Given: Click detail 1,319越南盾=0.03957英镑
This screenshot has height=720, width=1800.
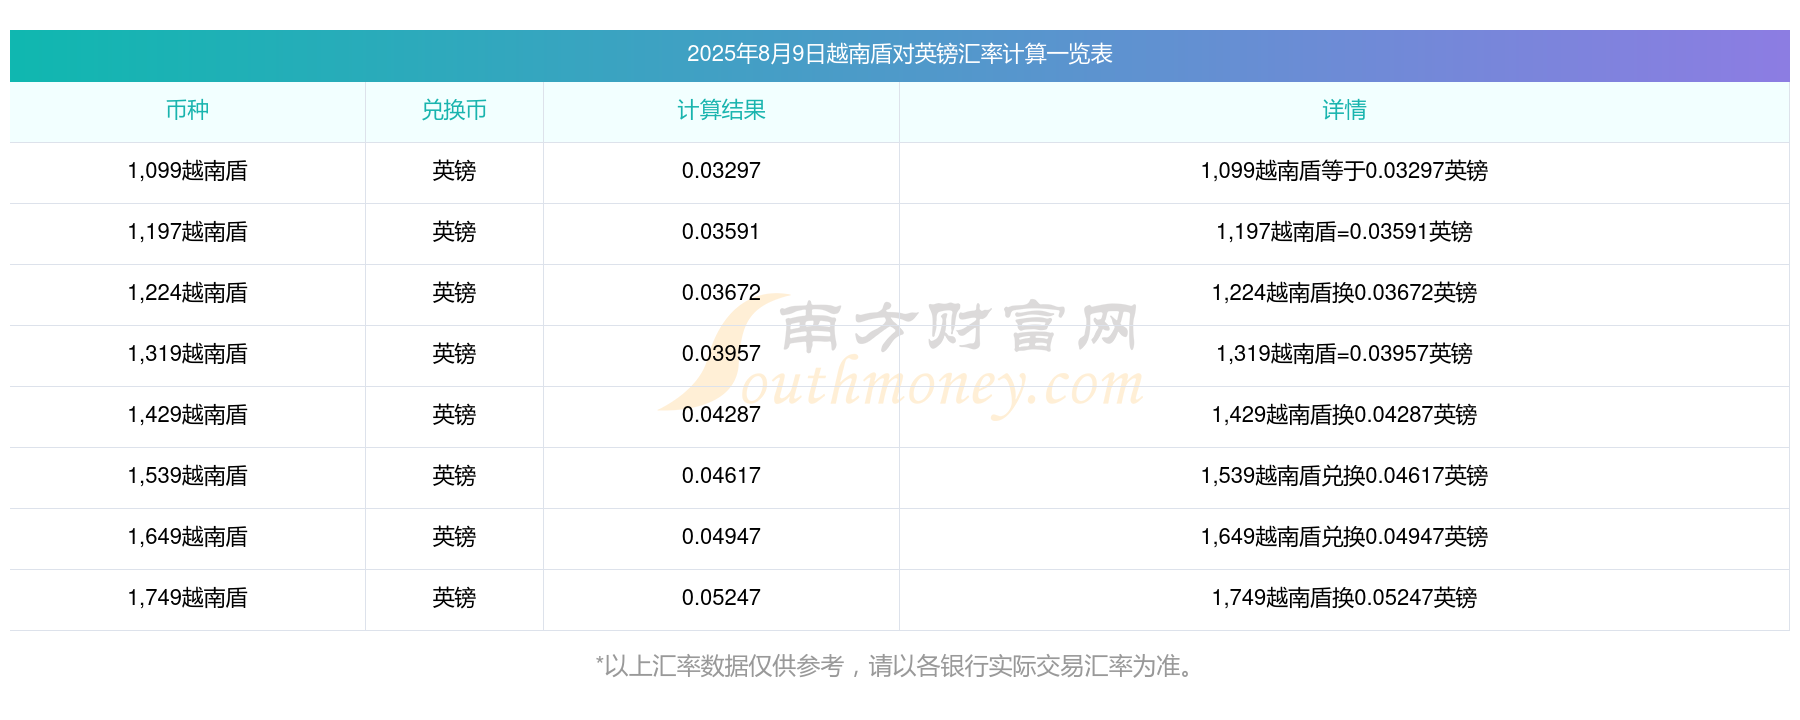Looking at the screenshot, I should point(1344,354).
